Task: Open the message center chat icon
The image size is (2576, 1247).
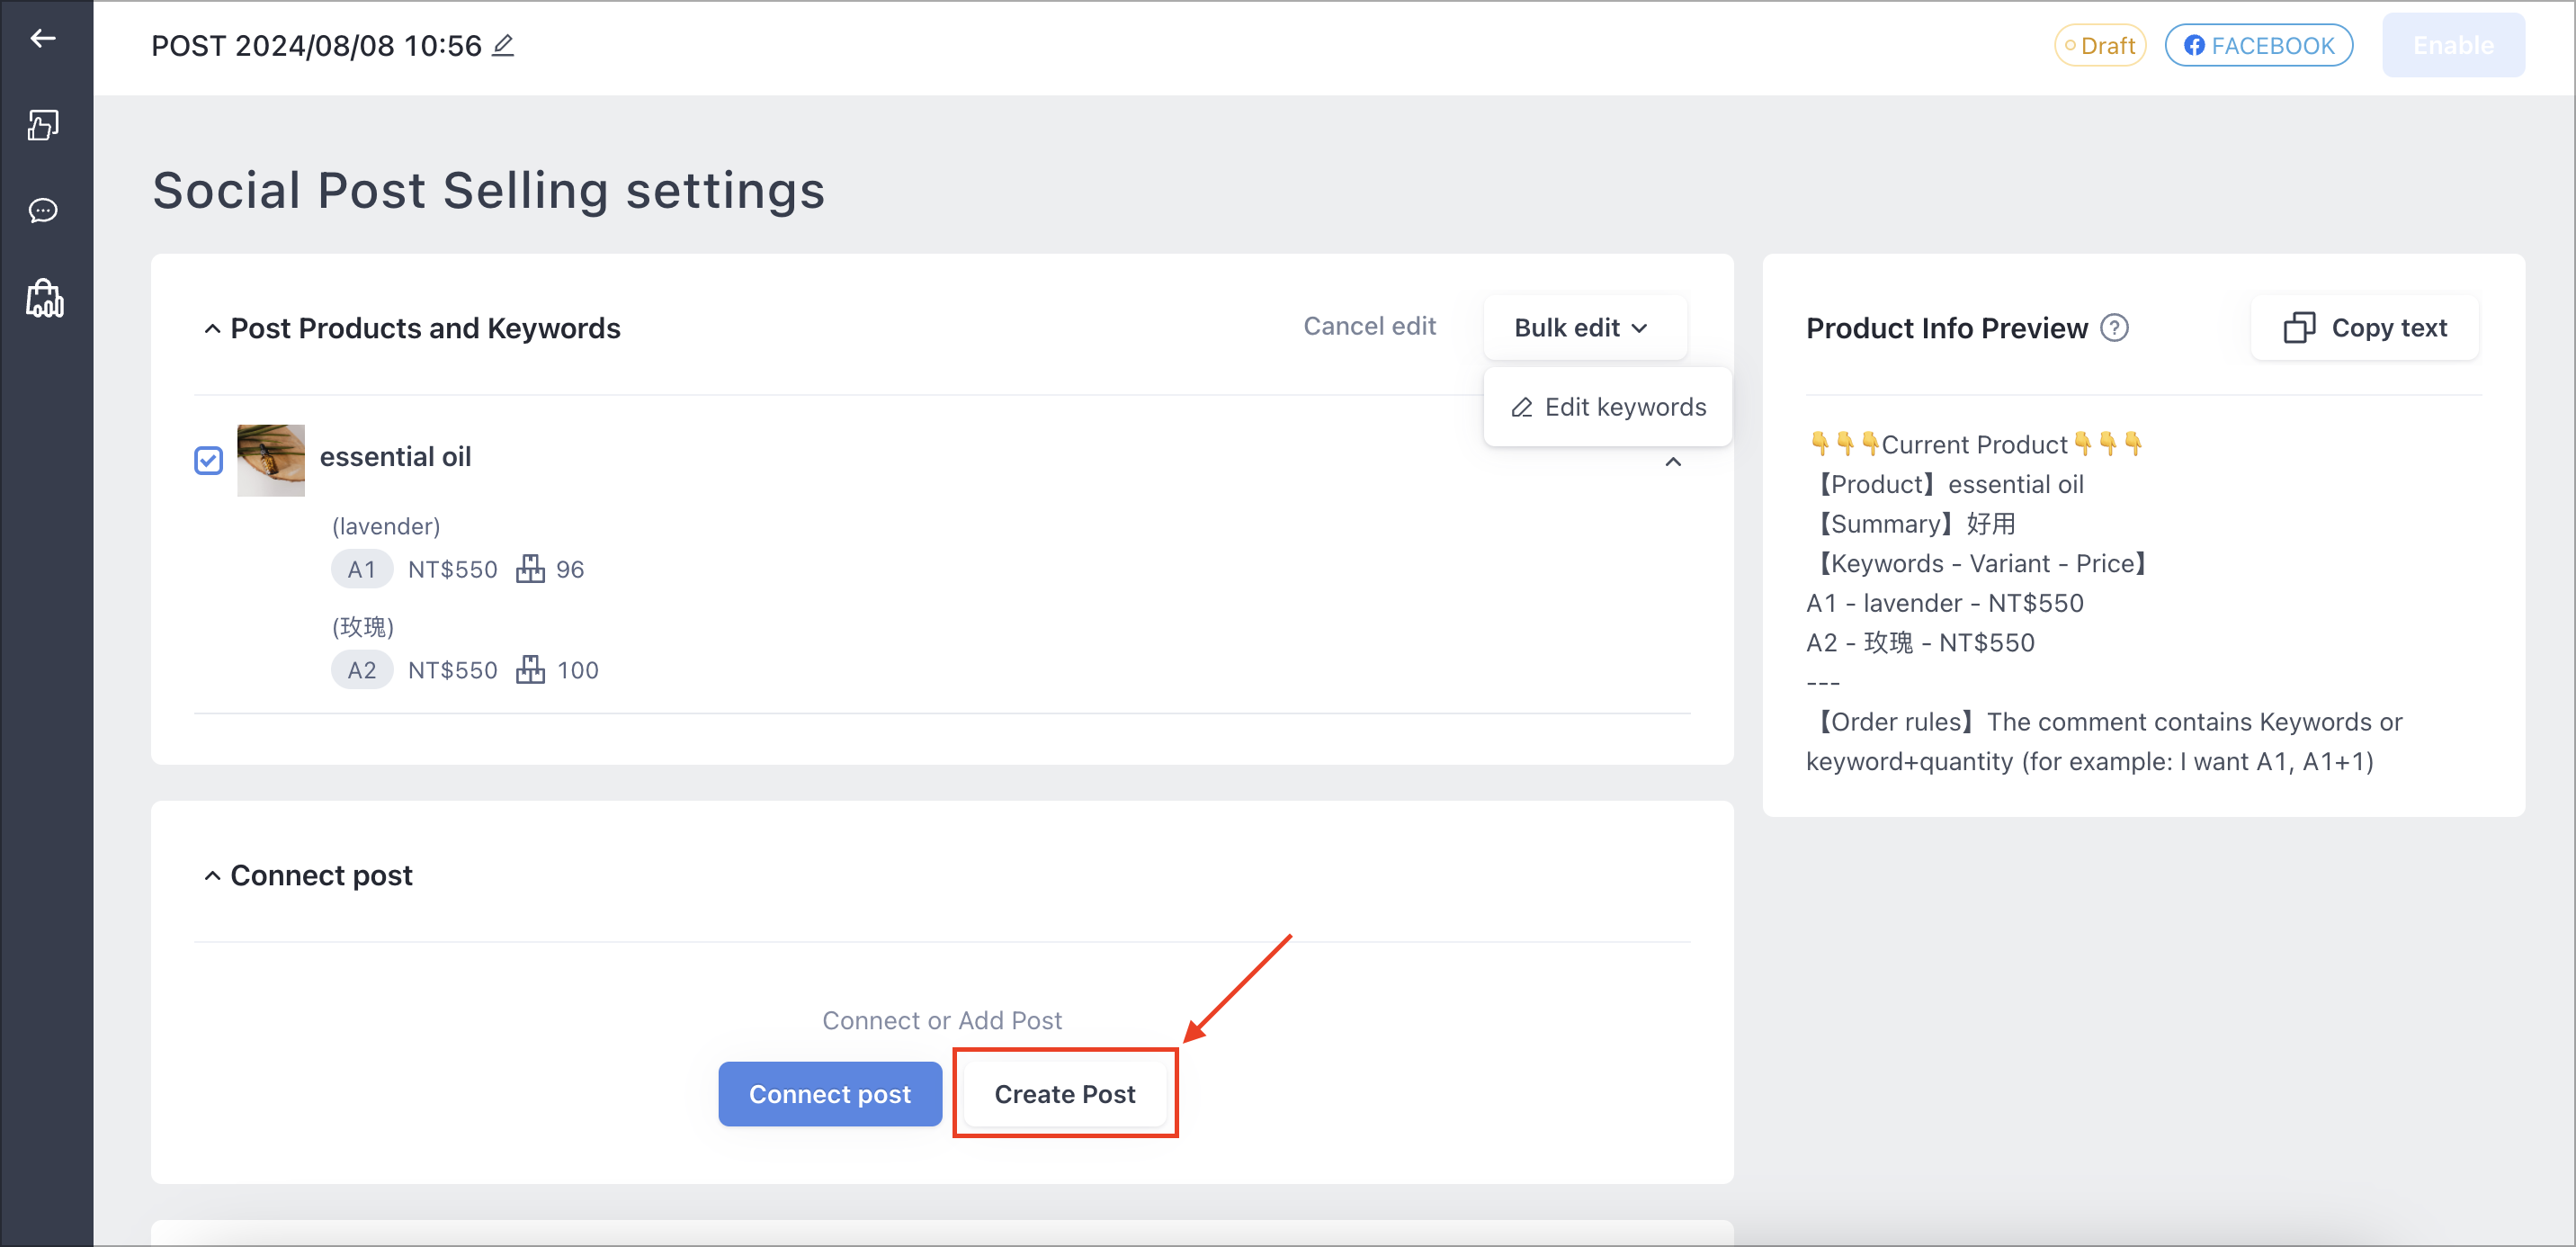Action: click(43, 211)
